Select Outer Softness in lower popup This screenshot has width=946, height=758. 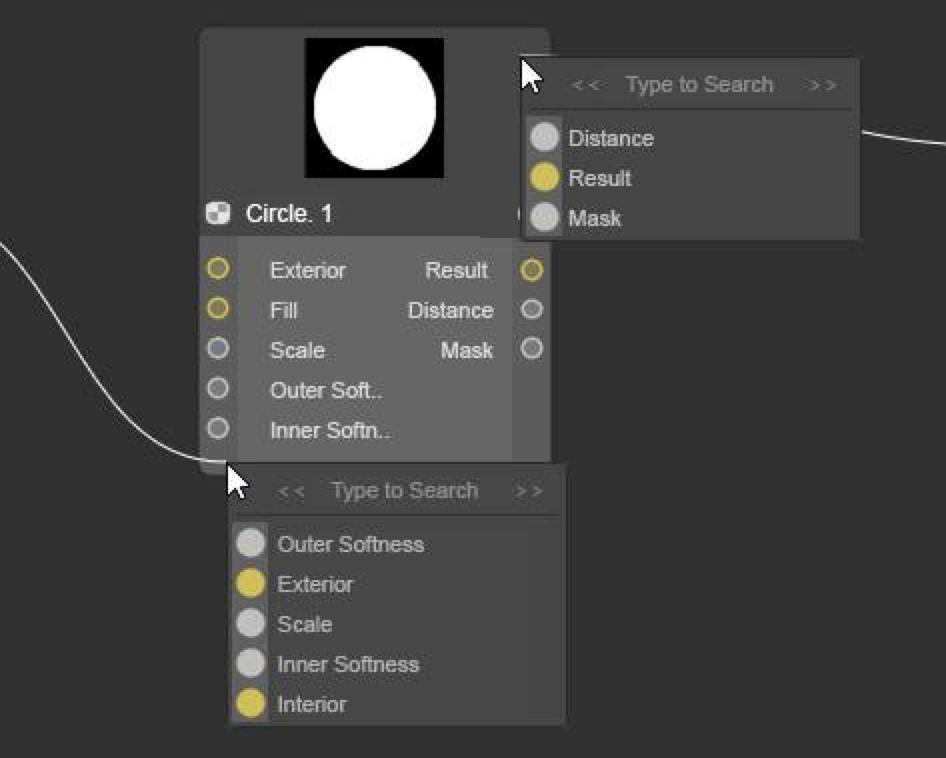tap(350, 544)
